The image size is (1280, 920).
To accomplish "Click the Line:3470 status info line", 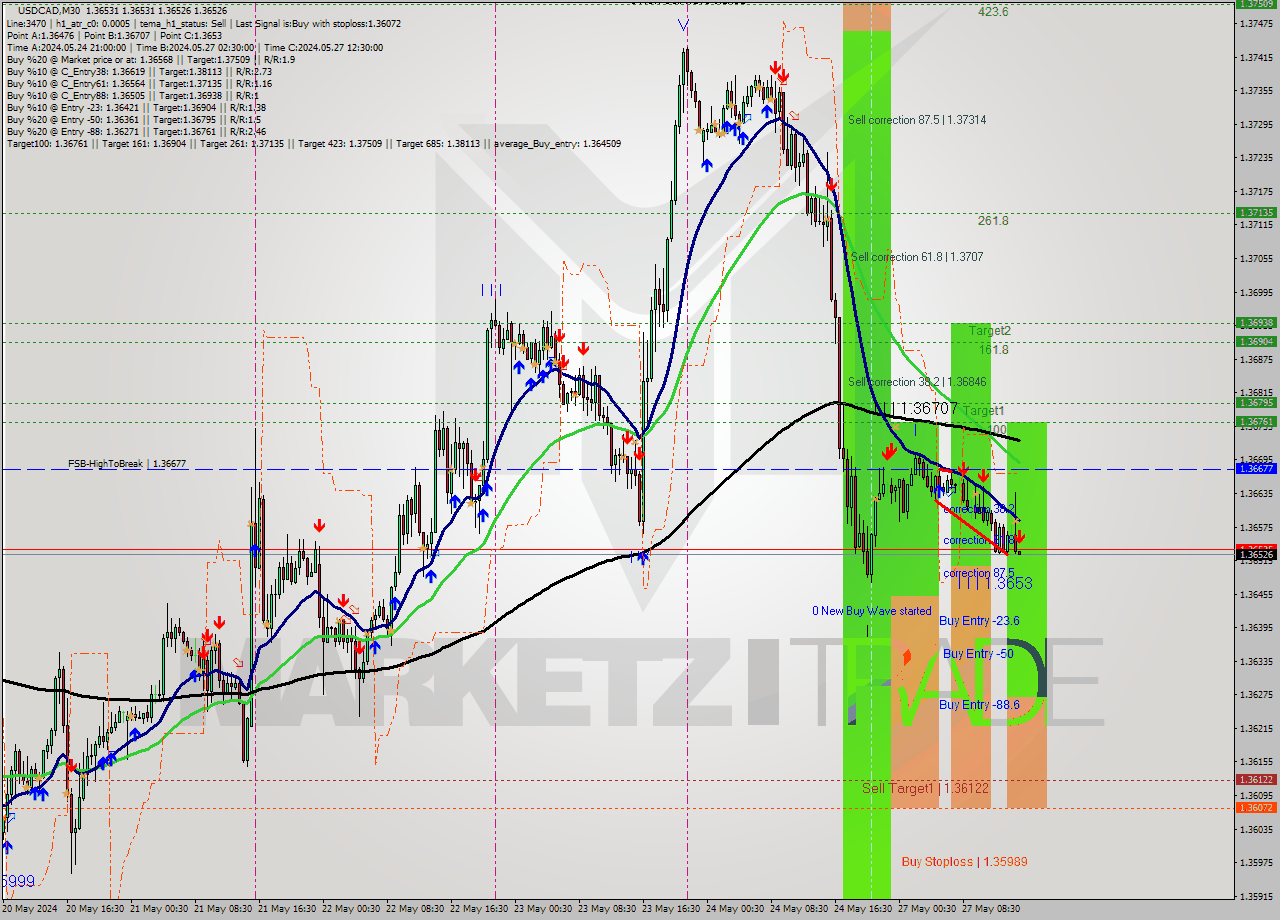I will [203, 23].
